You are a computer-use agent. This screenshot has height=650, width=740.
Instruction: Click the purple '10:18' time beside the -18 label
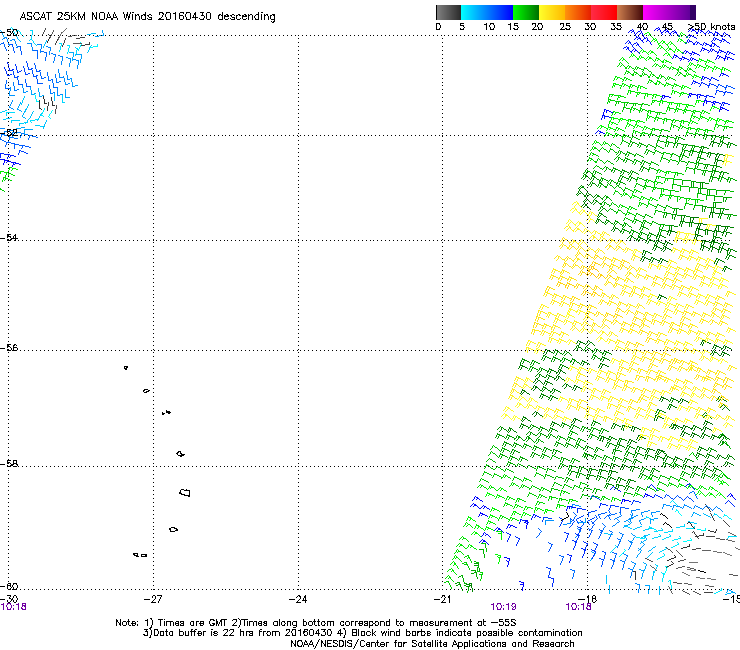pos(579,607)
